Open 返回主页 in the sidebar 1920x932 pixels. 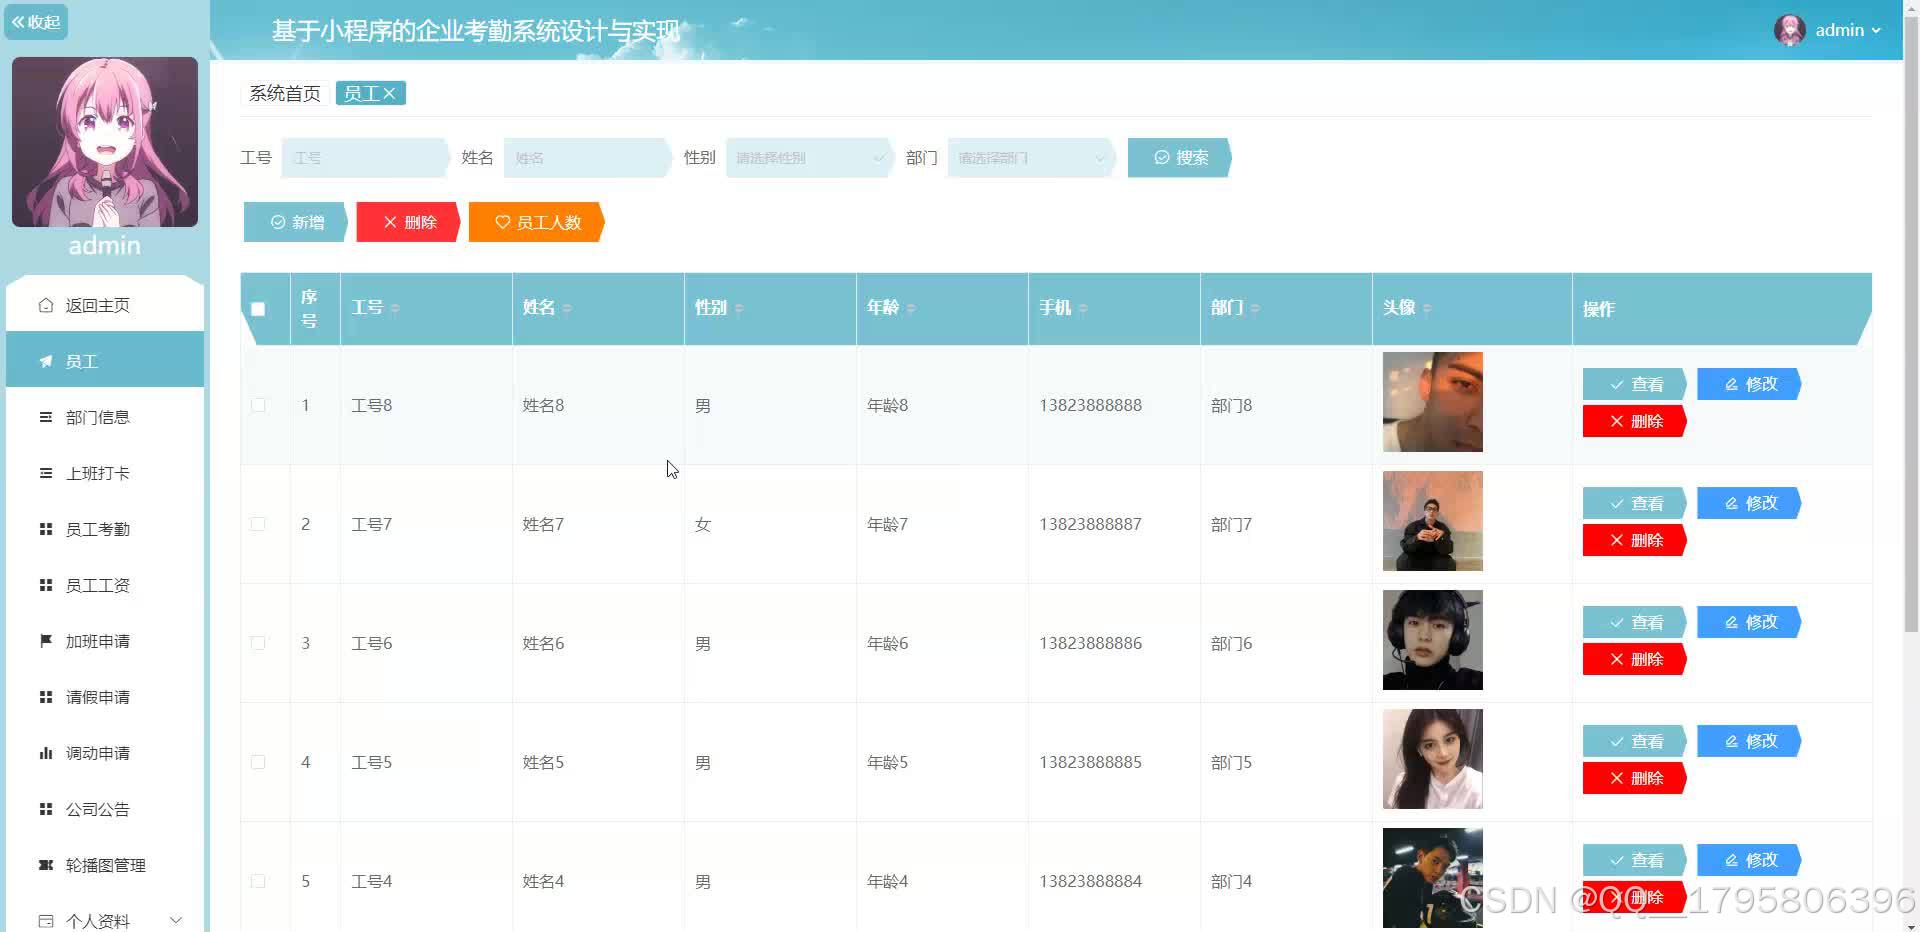coord(105,305)
